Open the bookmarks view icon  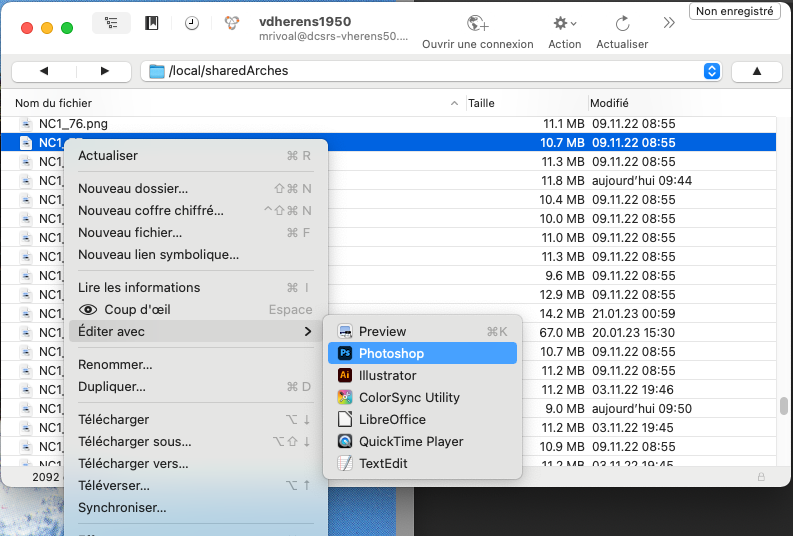152,24
